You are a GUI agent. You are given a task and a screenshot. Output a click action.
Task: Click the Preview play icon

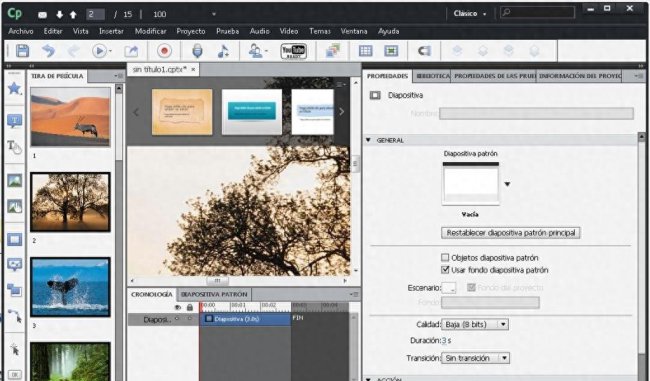(99, 51)
